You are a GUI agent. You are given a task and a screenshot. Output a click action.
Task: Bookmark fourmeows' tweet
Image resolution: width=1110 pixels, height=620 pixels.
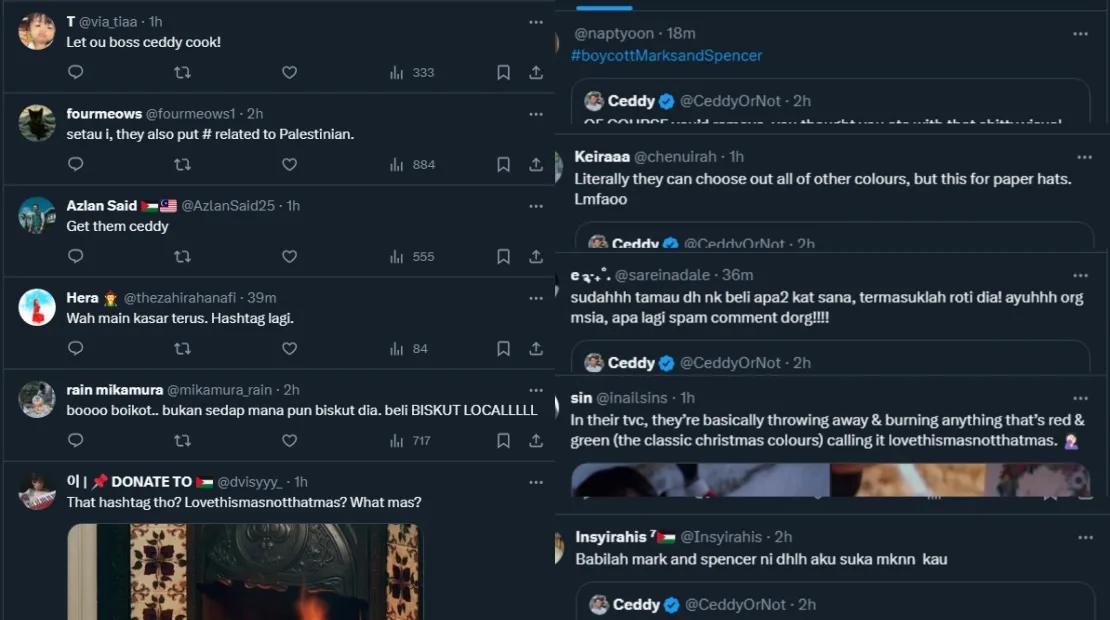tap(504, 164)
